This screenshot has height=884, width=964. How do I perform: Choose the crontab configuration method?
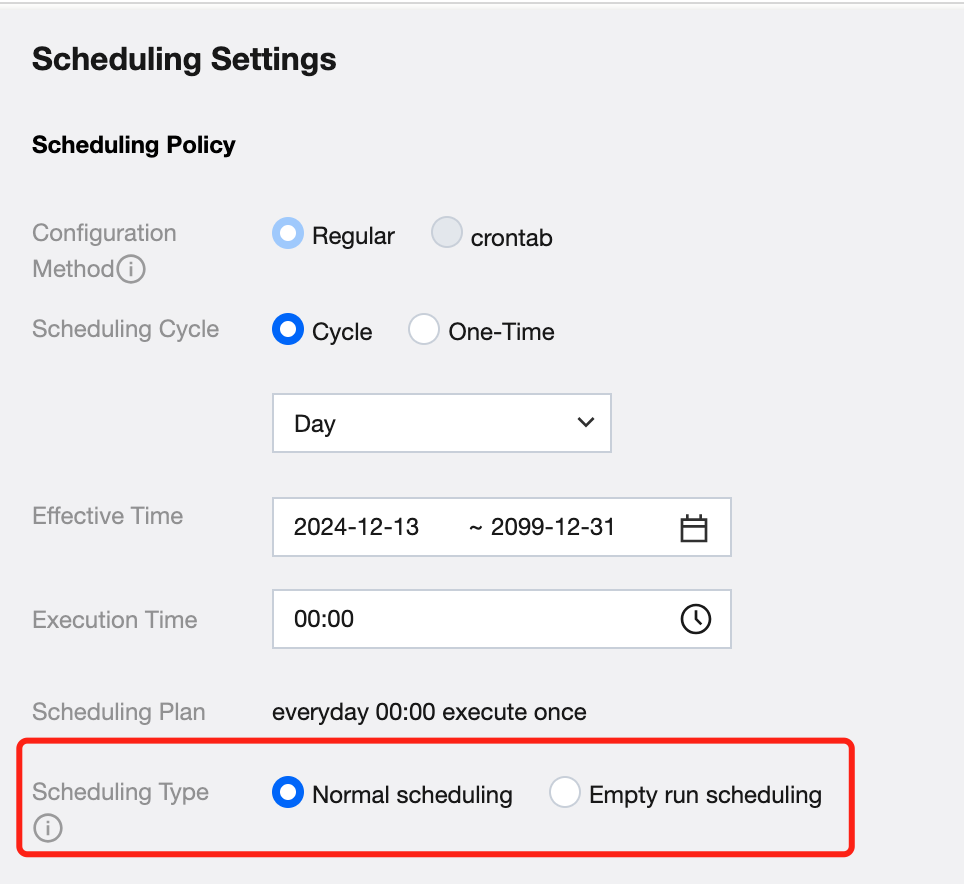click(x=446, y=235)
